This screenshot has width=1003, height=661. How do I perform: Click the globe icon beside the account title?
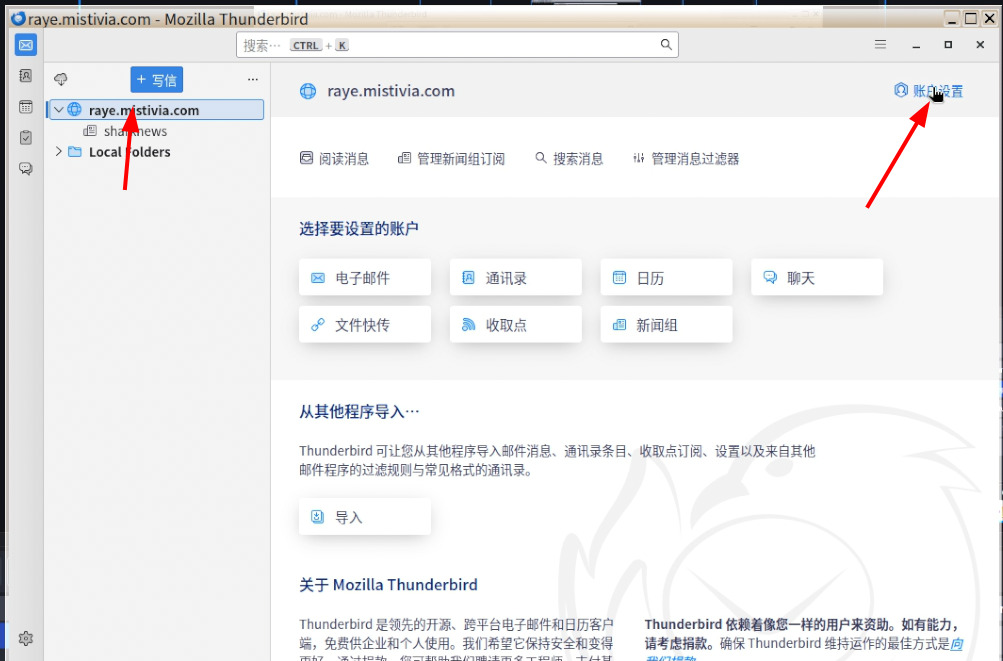point(308,92)
